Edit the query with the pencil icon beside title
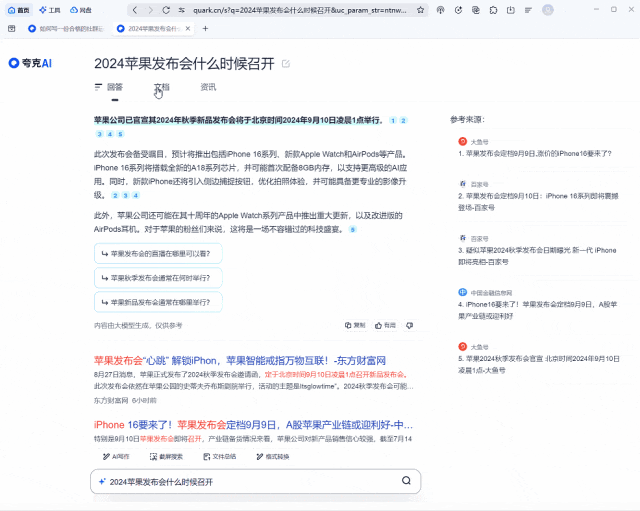Screen dimensions: 640x511 pos(286,64)
